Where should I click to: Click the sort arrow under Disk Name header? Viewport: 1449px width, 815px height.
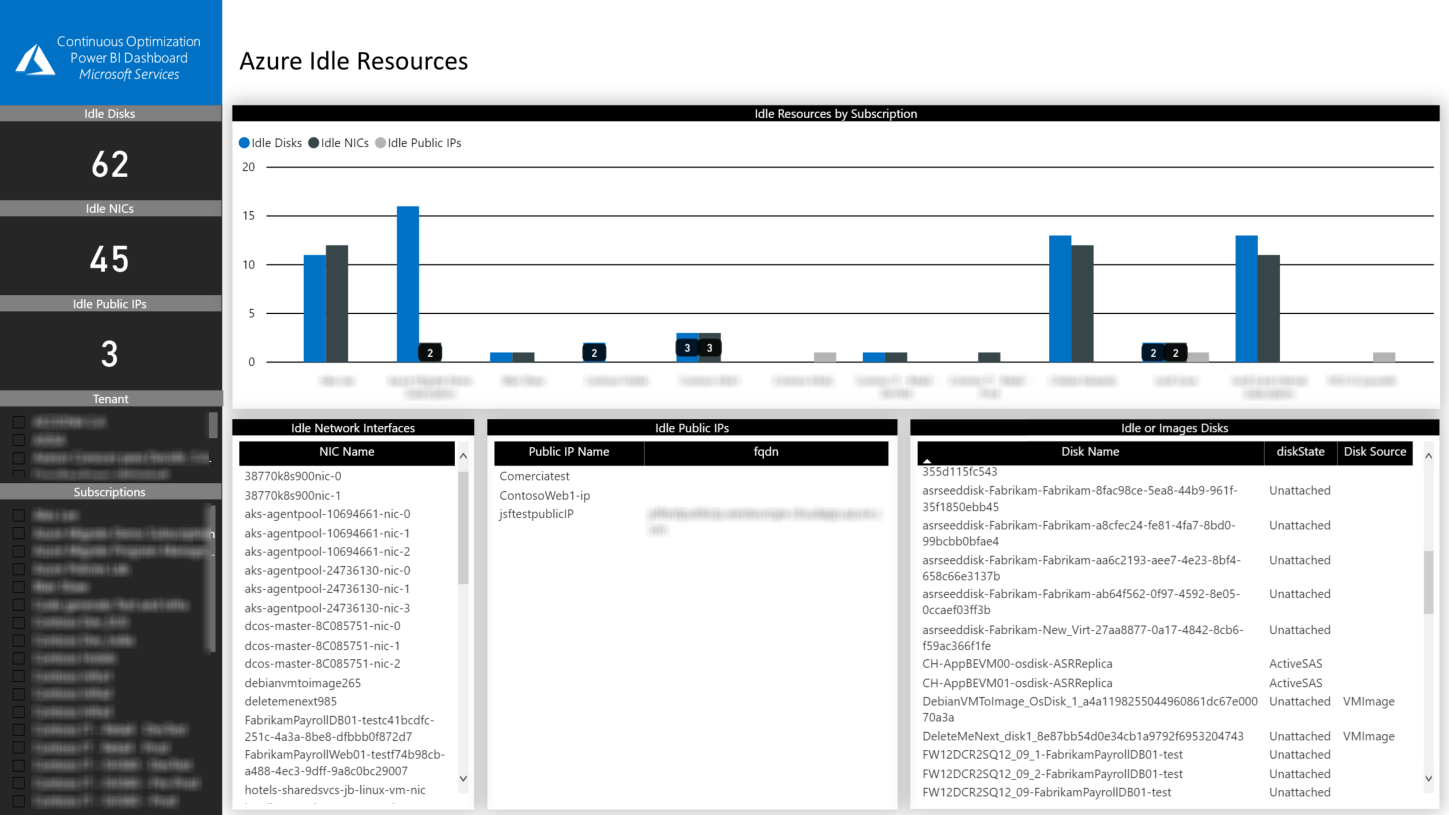tap(927, 462)
